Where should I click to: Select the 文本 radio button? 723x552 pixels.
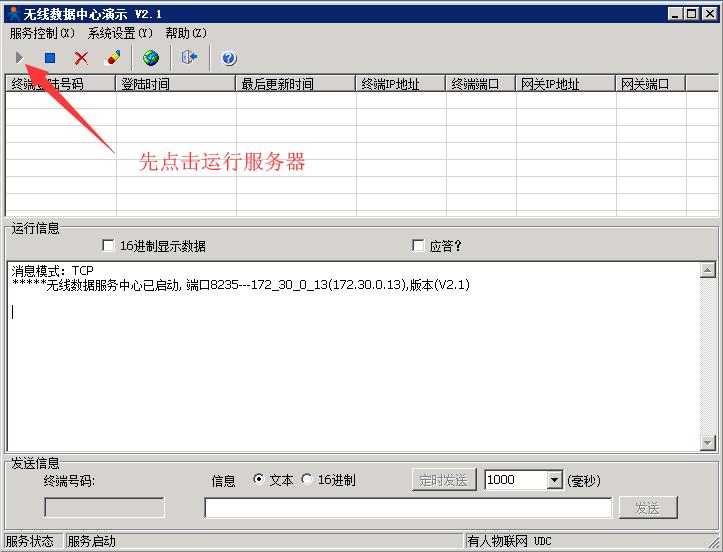click(x=259, y=480)
